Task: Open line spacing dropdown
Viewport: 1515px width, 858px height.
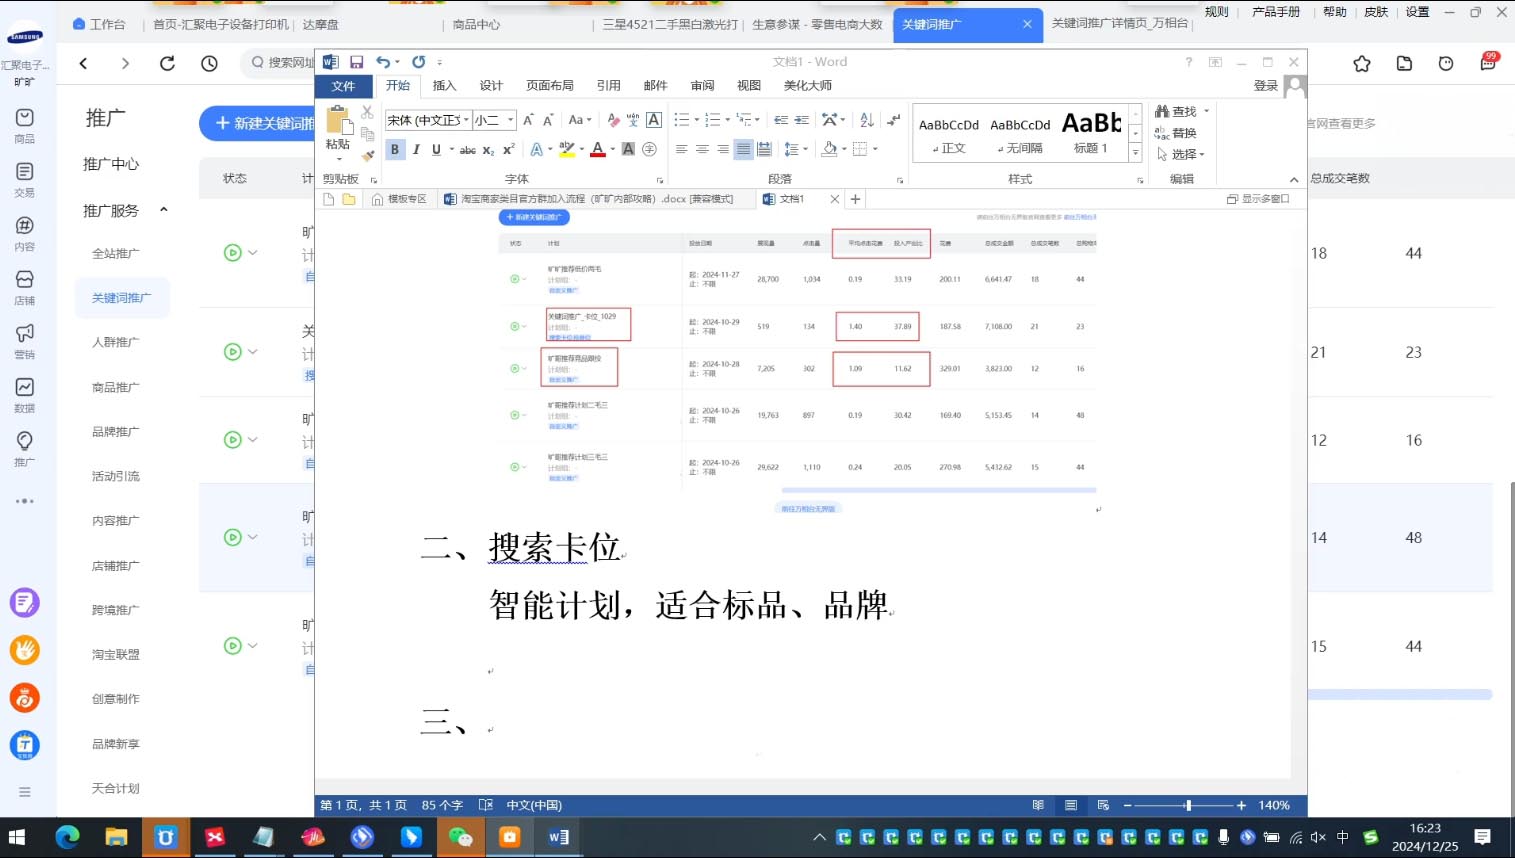Action: (796, 150)
